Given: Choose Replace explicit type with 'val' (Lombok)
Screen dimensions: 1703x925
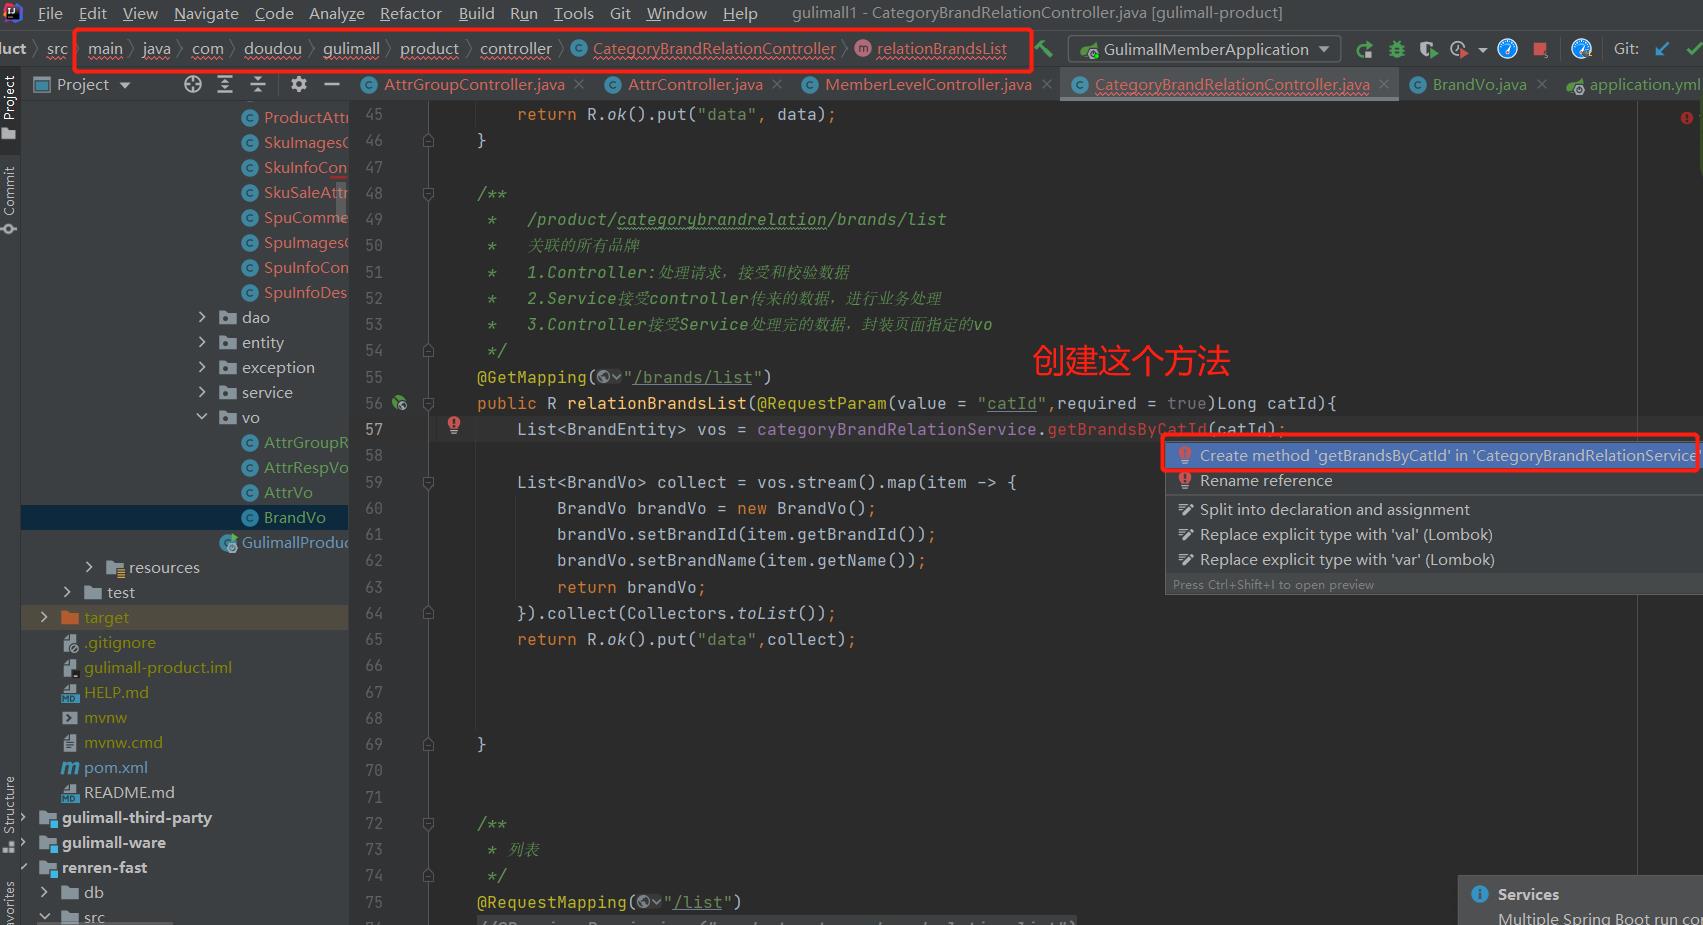Looking at the screenshot, I should (x=1434, y=534).
